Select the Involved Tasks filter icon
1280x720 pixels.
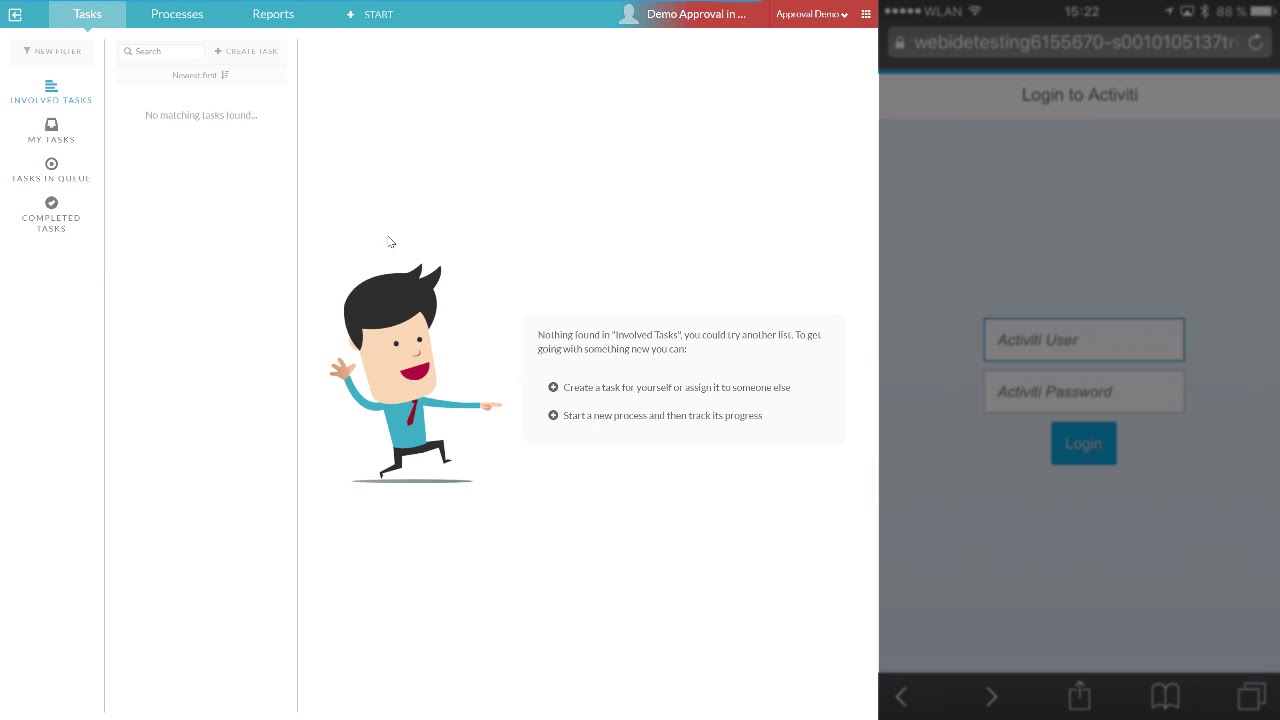[51, 86]
